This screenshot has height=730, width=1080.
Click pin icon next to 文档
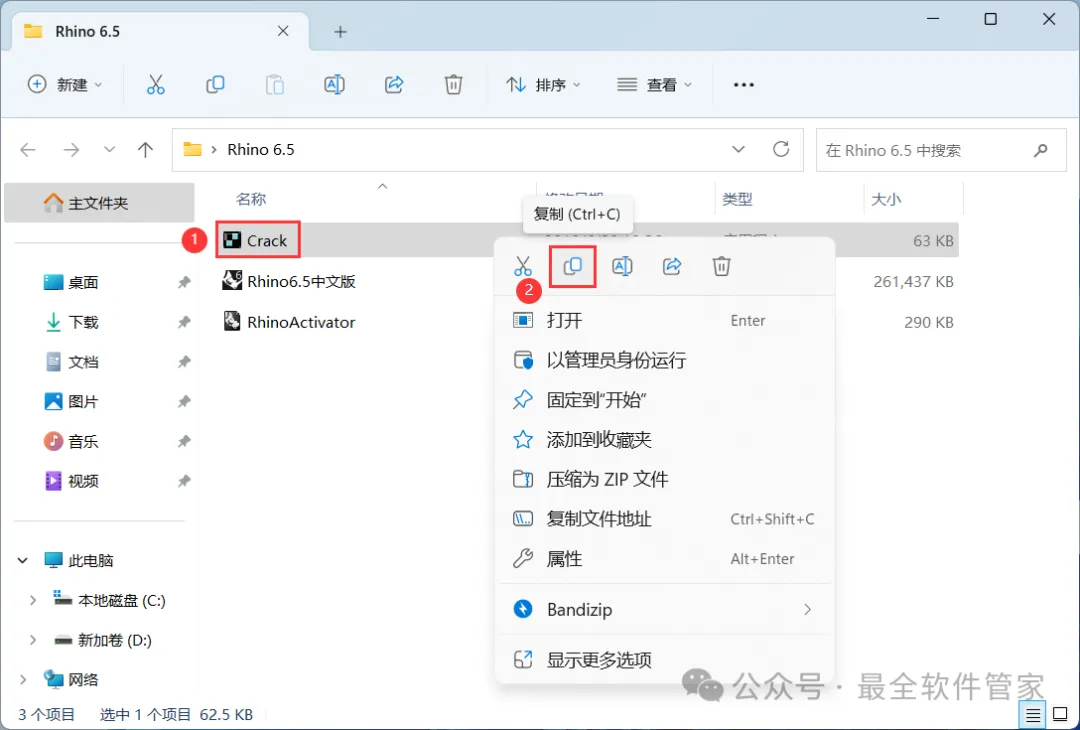(184, 362)
